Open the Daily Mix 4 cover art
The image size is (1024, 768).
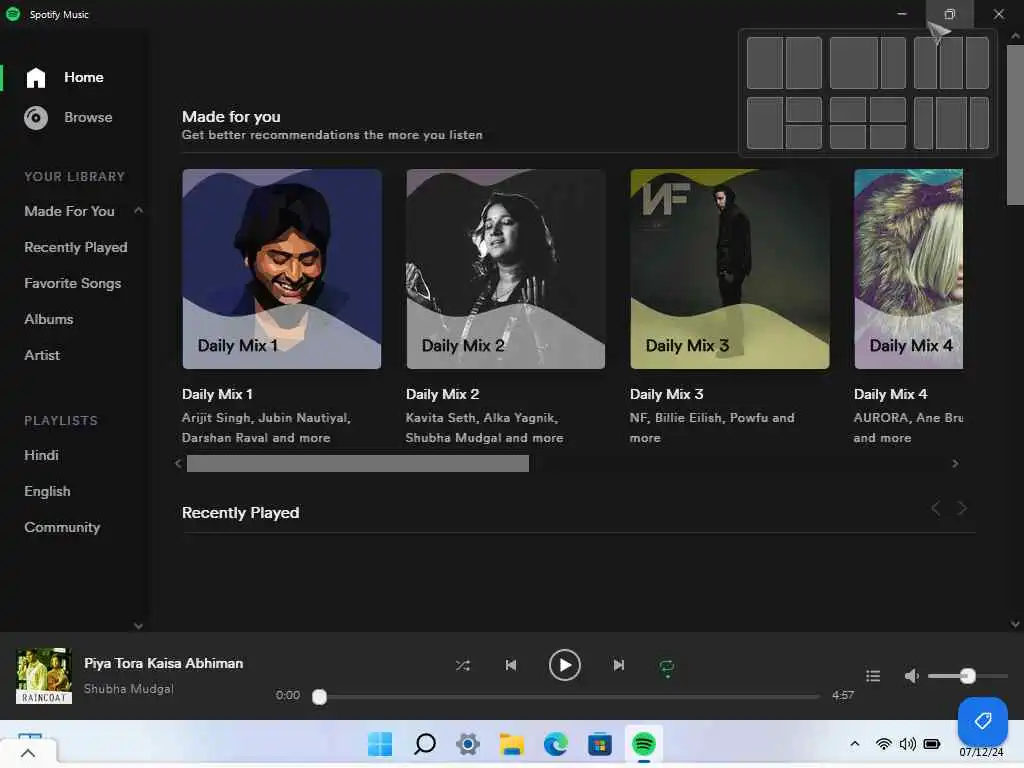coord(908,269)
